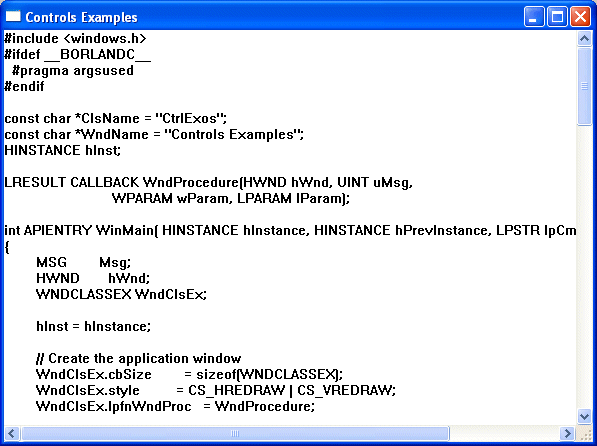Click the Controls Examples title bar text

coord(81,18)
